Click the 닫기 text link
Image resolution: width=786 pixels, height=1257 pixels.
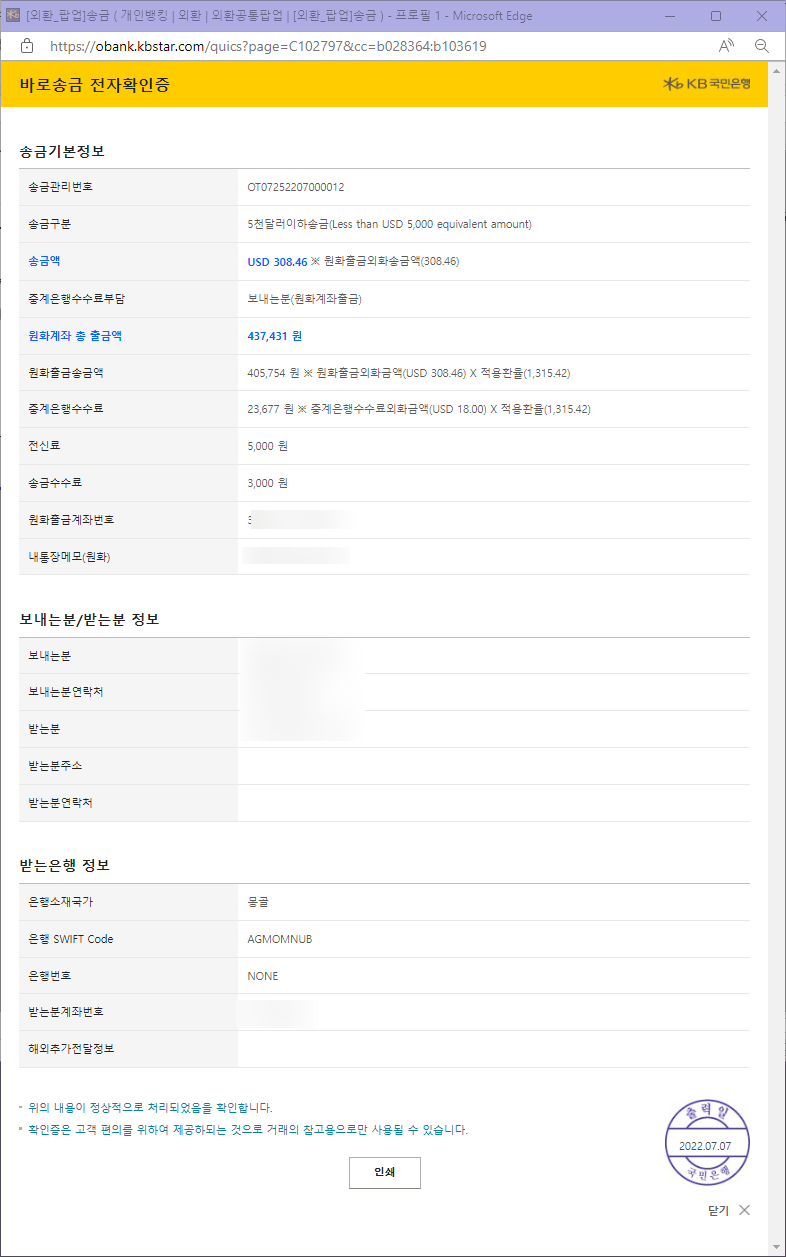click(x=718, y=1210)
